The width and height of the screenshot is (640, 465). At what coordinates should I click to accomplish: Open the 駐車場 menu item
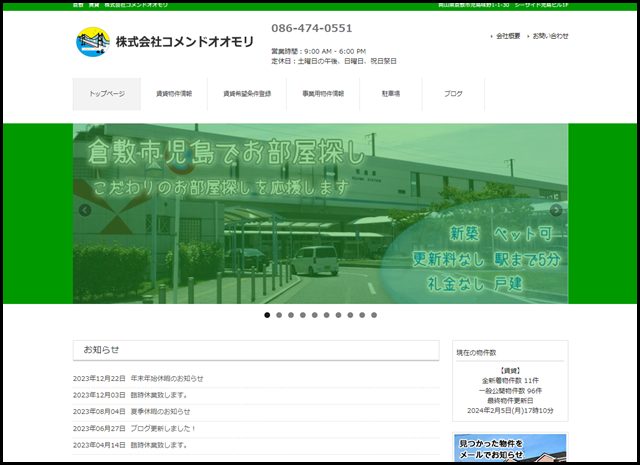pos(391,94)
